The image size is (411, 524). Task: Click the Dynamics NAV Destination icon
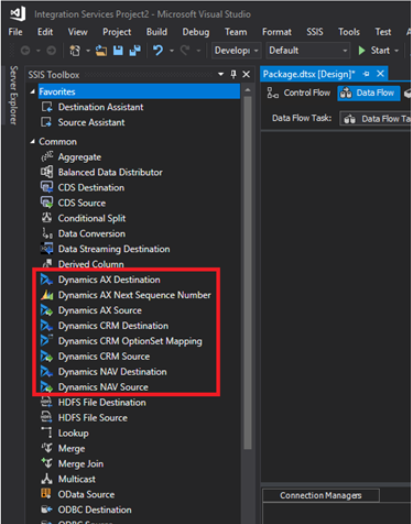coord(47,372)
